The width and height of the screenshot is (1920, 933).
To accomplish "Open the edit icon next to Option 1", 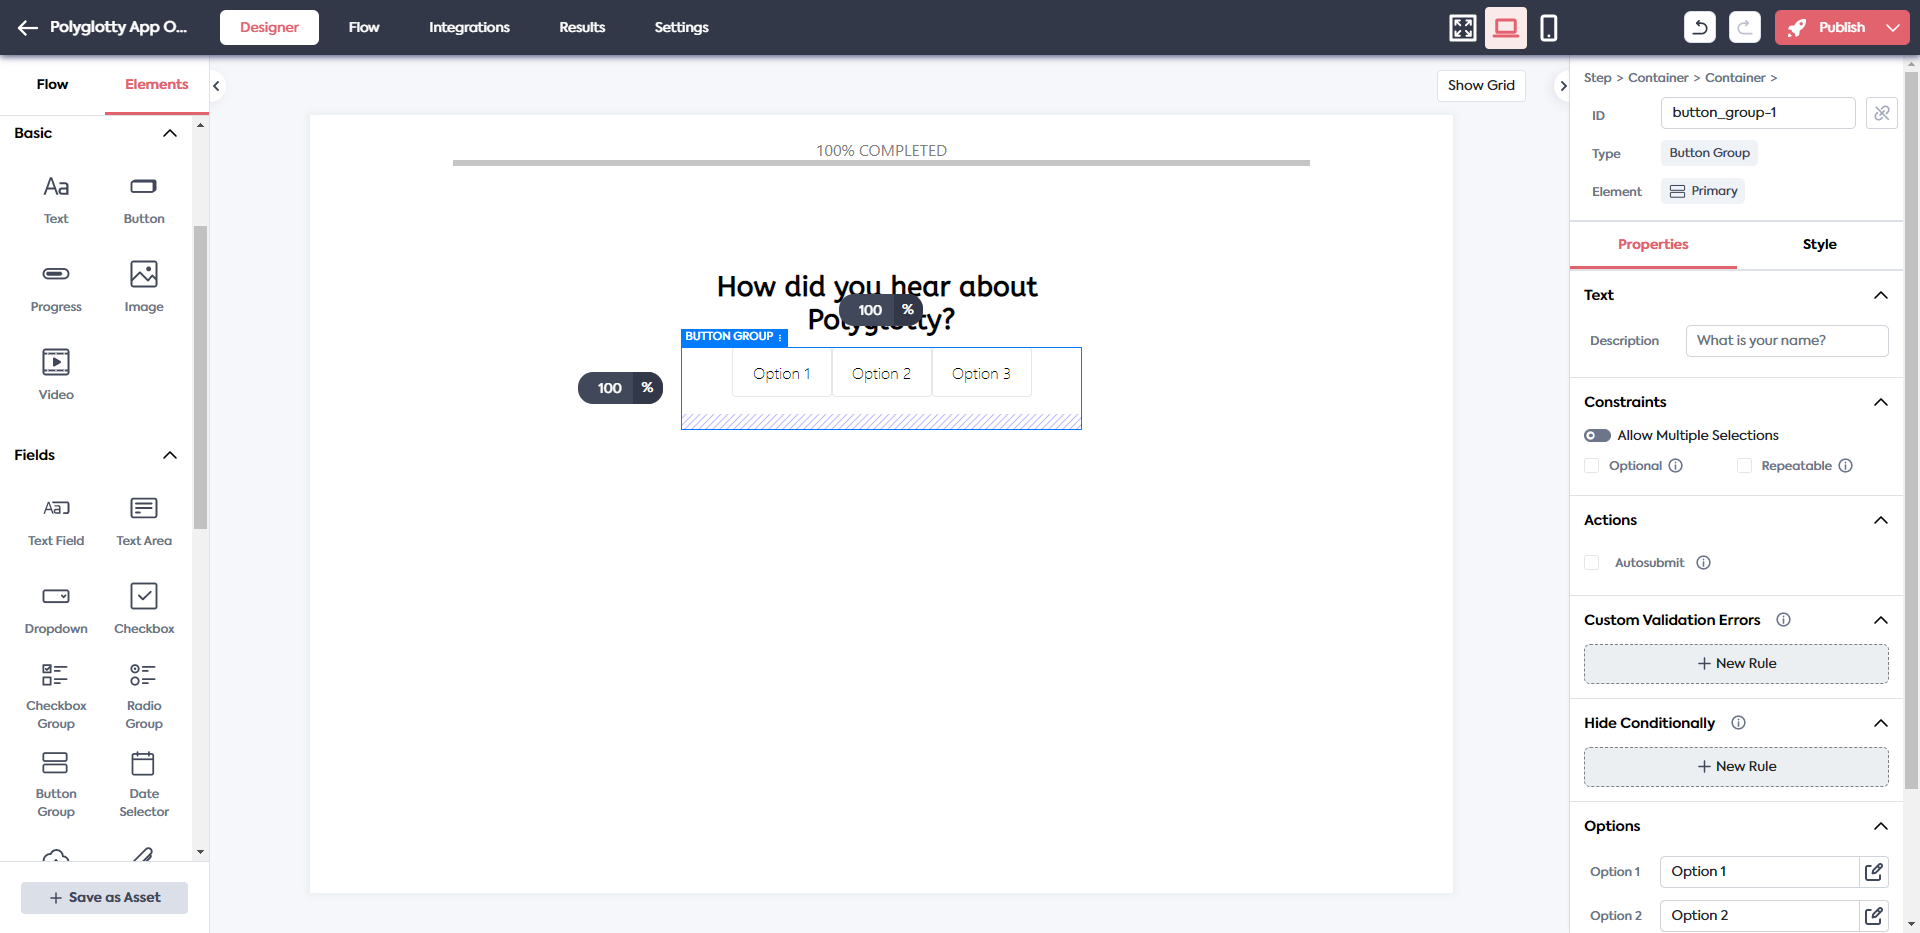I will point(1874,871).
